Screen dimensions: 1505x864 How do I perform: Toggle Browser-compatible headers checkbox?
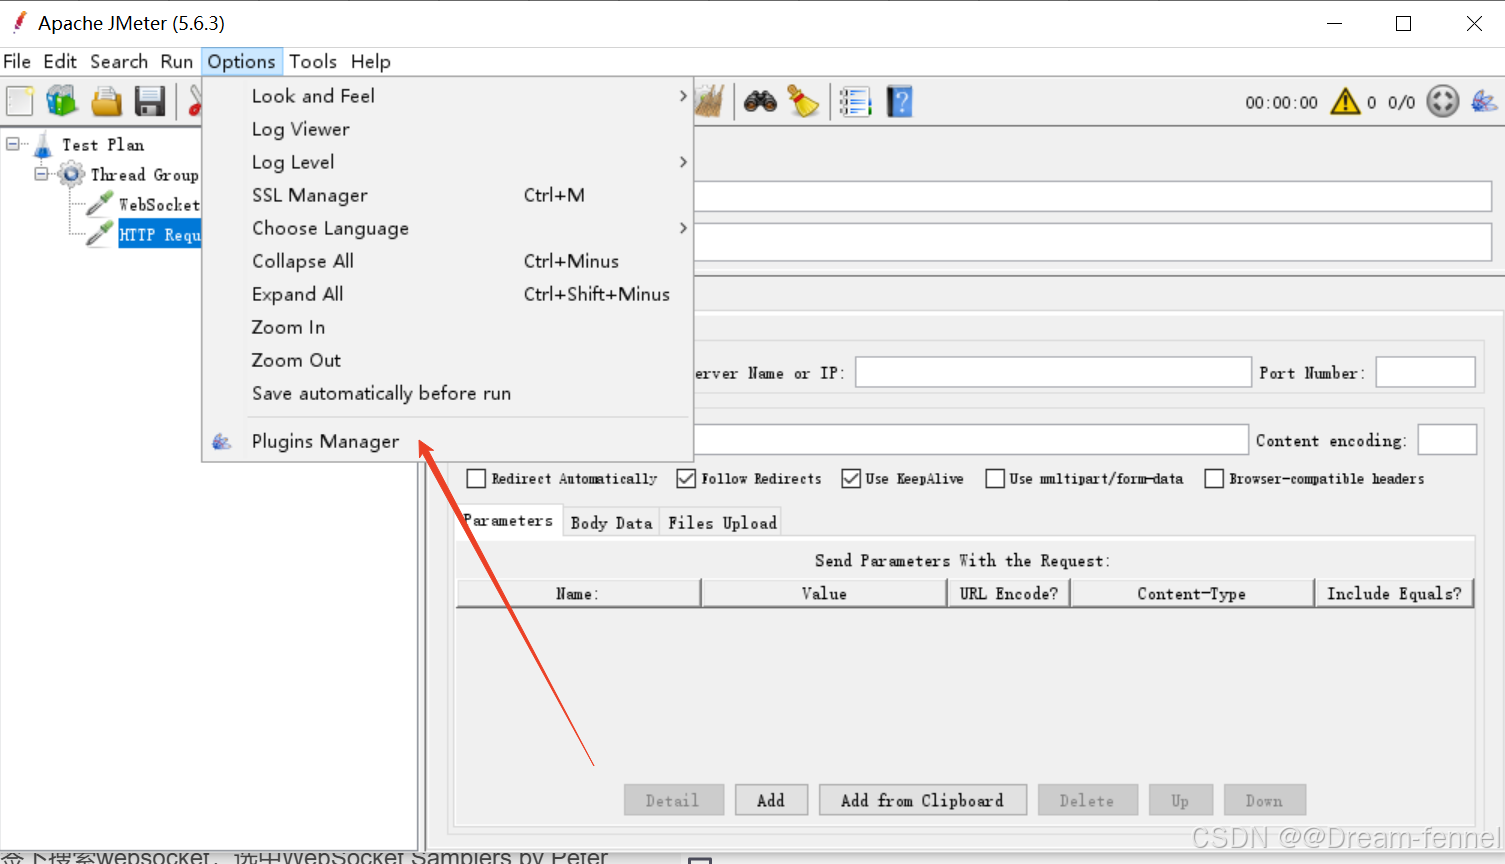click(x=1214, y=479)
